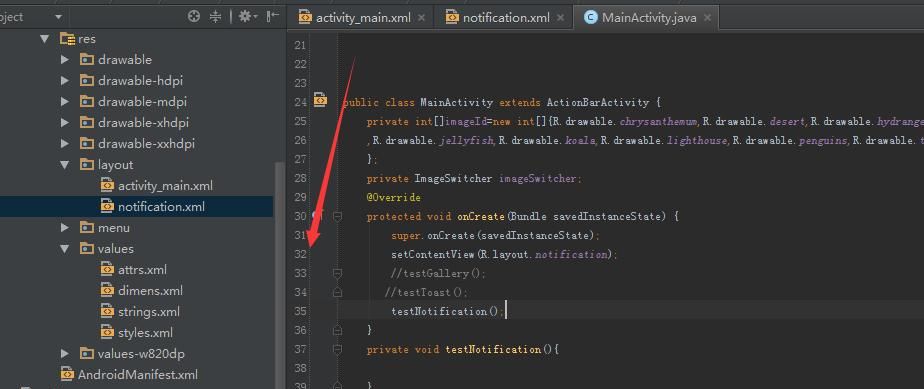Screen dimensions: 924x389
Task: Click the drawable-hdpi folder icon
Action: pyautogui.click(x=87, y=81)
